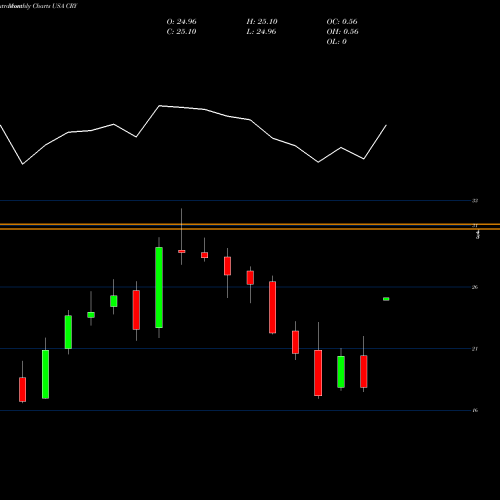Click the tallest green candlestick body
The height and width of the screenshot is (500, 500).
pos(159,287)
